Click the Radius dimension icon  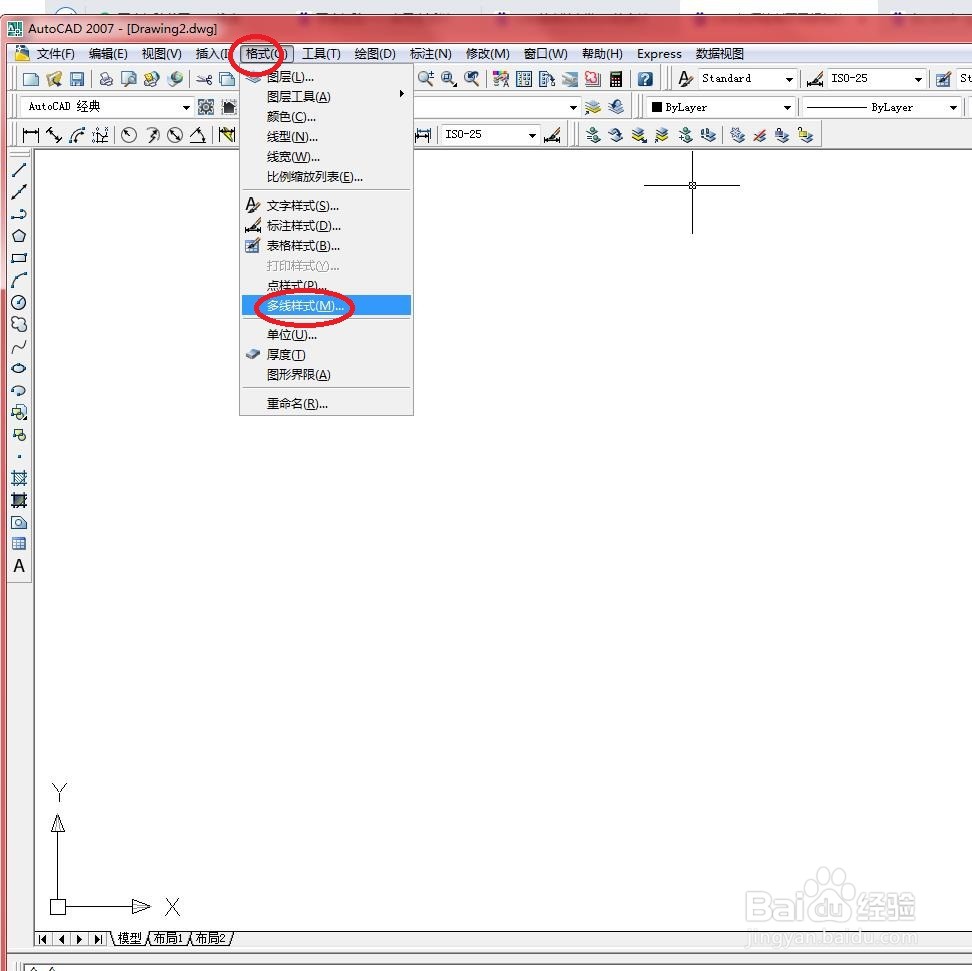point(129,135)
